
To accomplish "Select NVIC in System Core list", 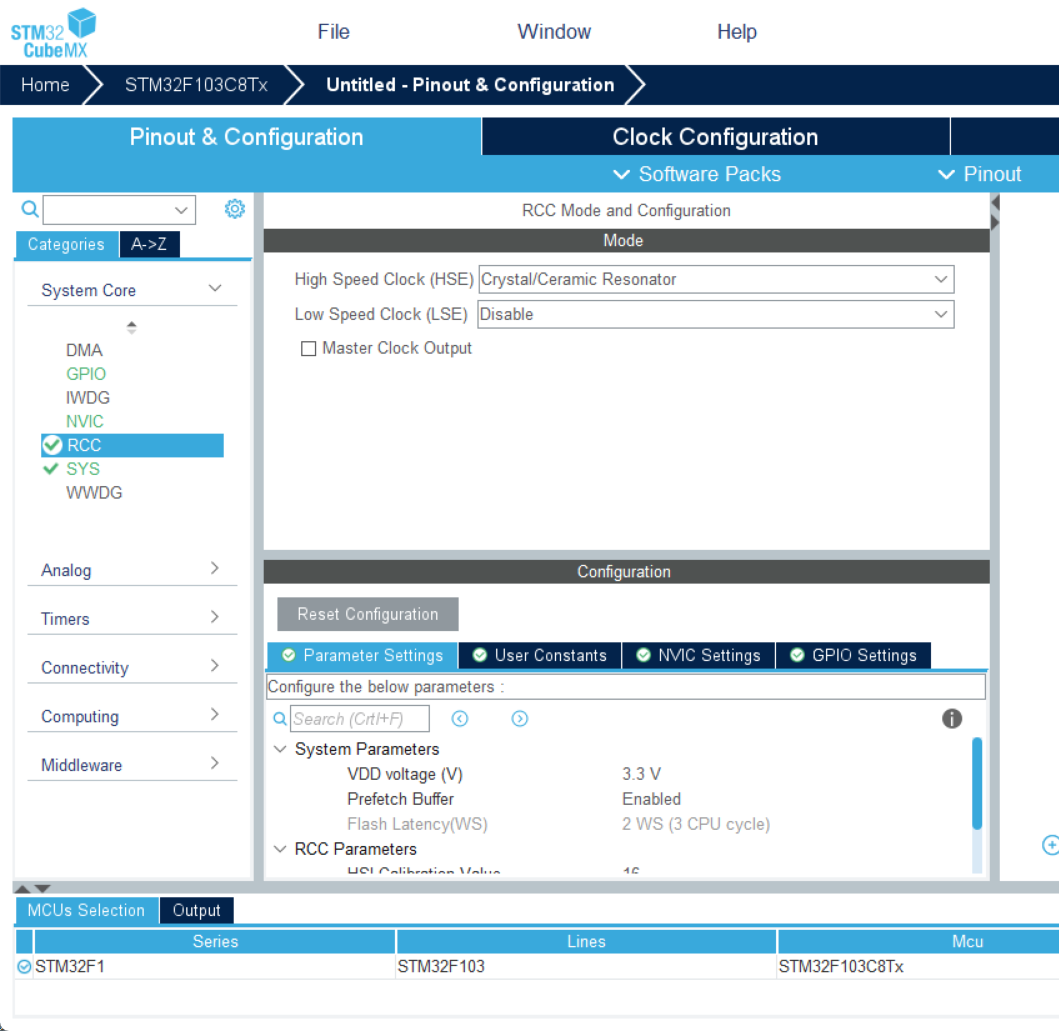I will [85, 421].
